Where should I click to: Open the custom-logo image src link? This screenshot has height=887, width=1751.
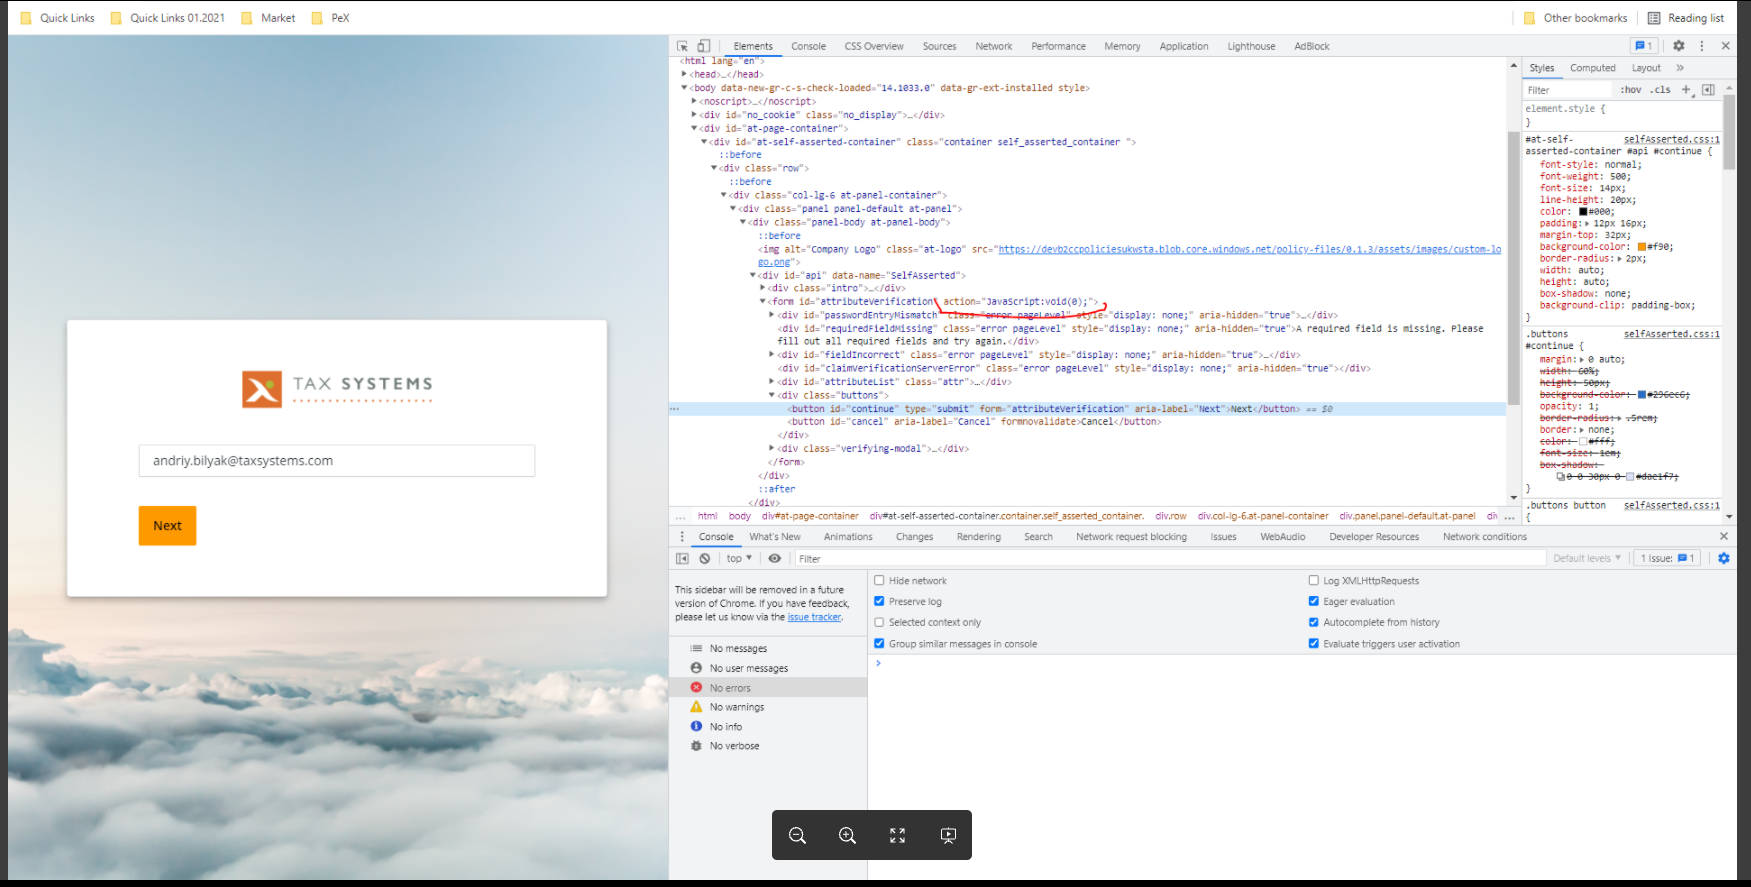coord(1249,249)
